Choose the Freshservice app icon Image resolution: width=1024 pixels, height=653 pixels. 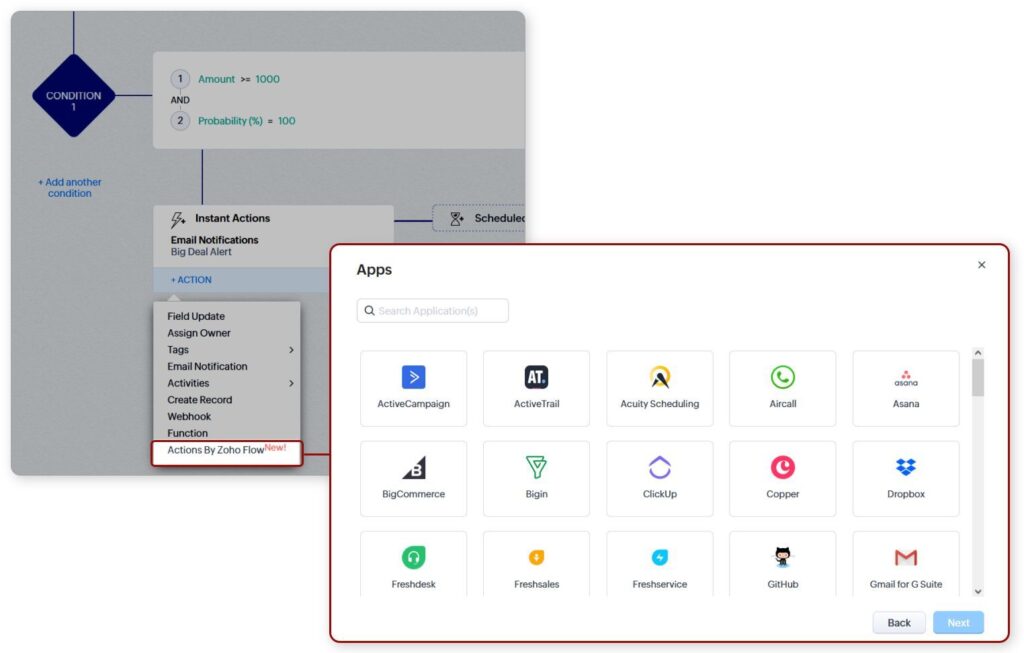click(660, 558)
